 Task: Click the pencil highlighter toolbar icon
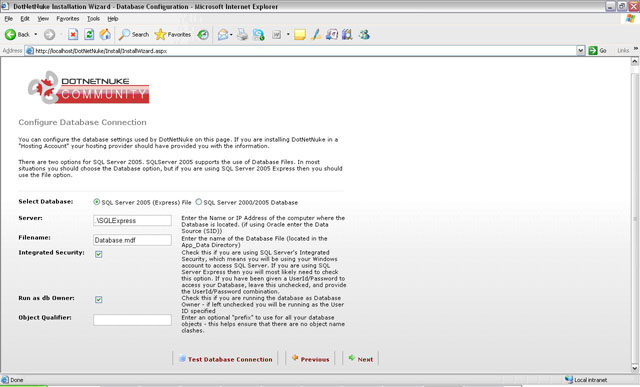pos(316,35)
